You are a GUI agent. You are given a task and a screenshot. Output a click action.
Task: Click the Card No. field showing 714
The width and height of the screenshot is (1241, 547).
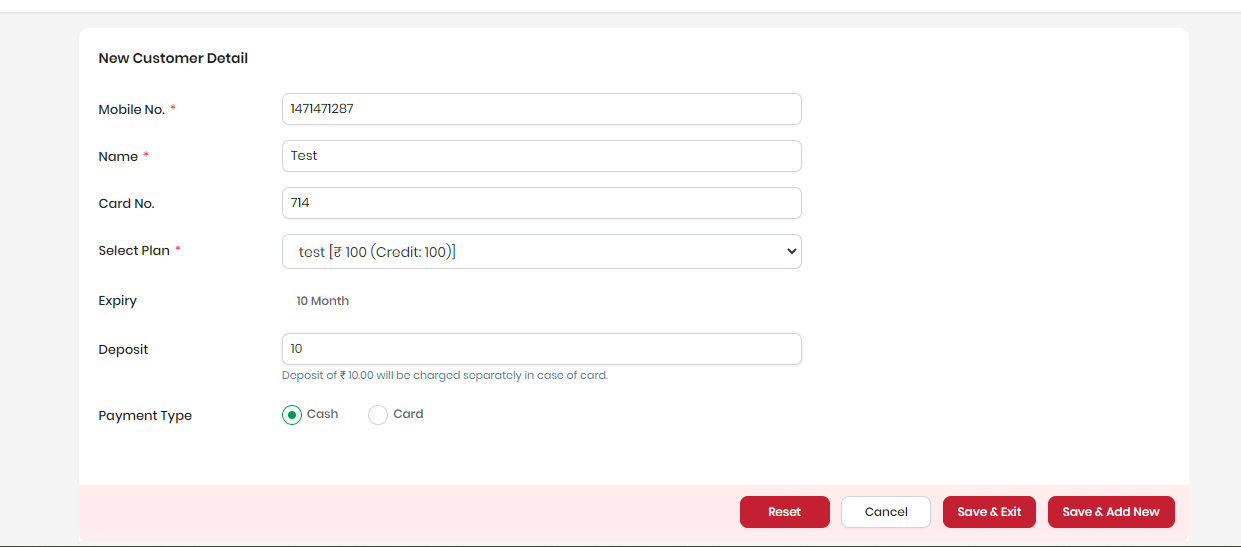[541, 203]
